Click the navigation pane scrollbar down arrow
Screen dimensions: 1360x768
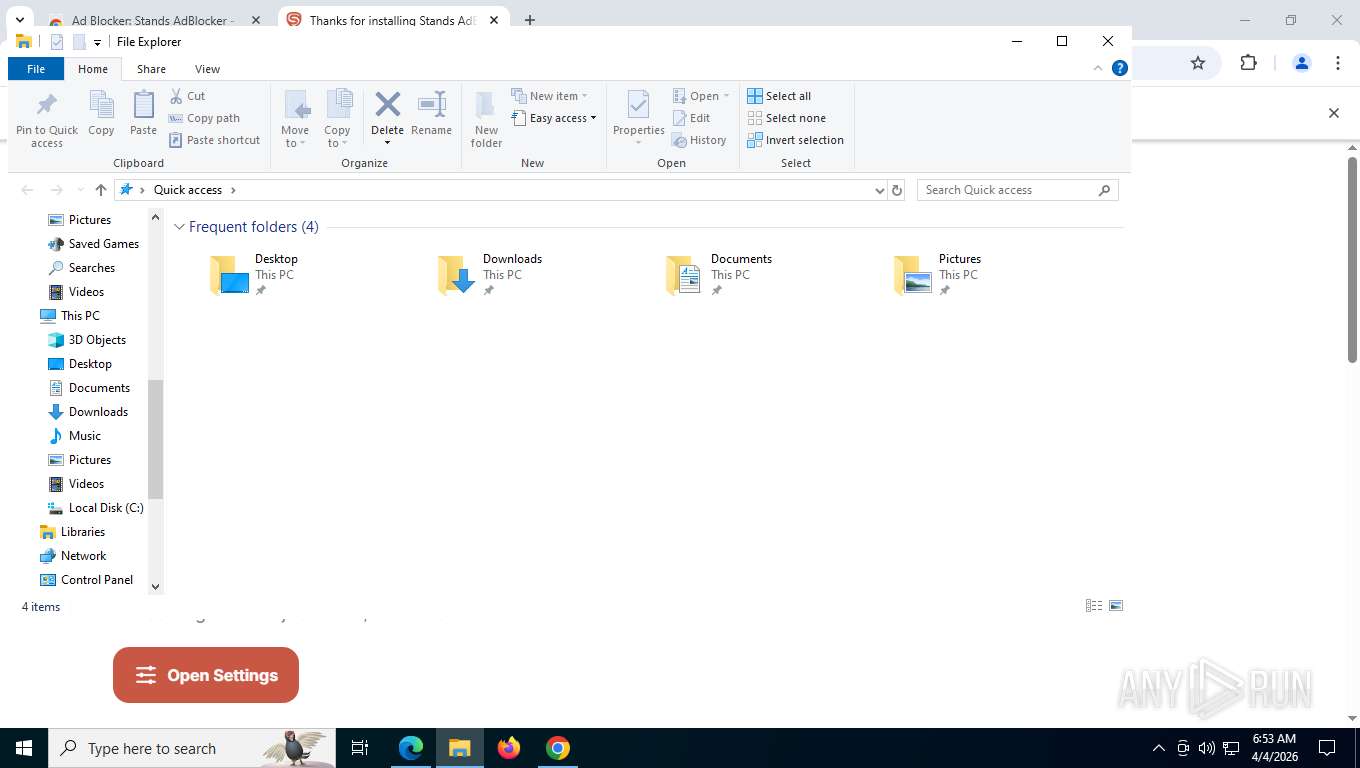[x=155, y=587]
